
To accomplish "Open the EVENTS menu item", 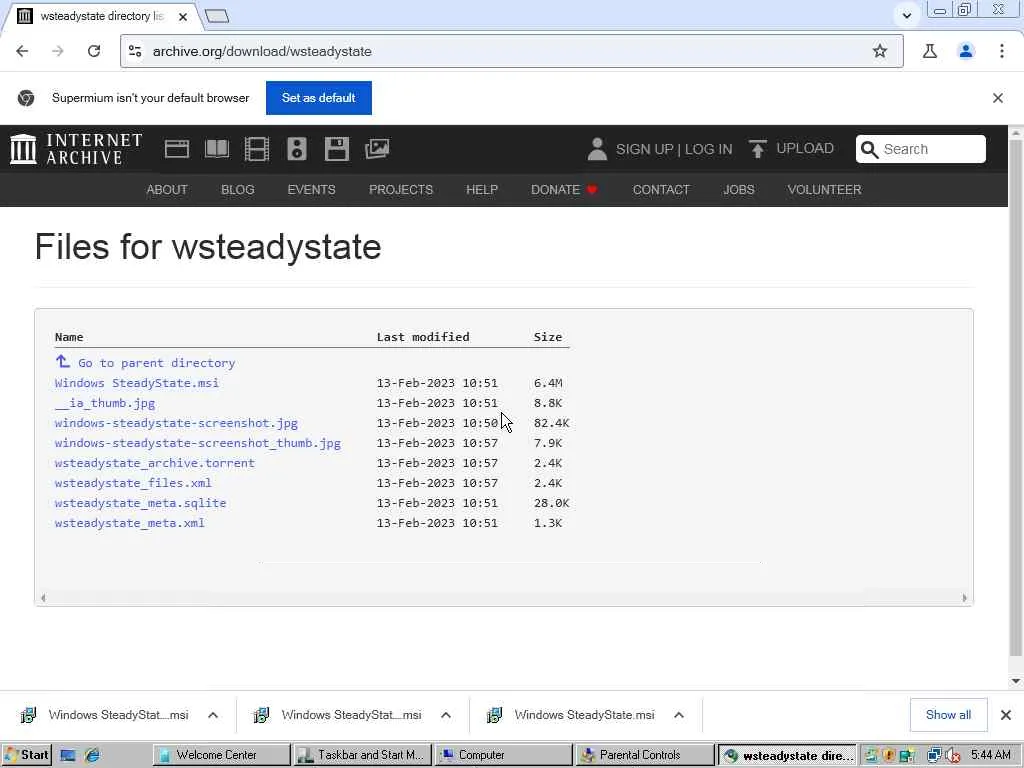I will click(312, 189).
